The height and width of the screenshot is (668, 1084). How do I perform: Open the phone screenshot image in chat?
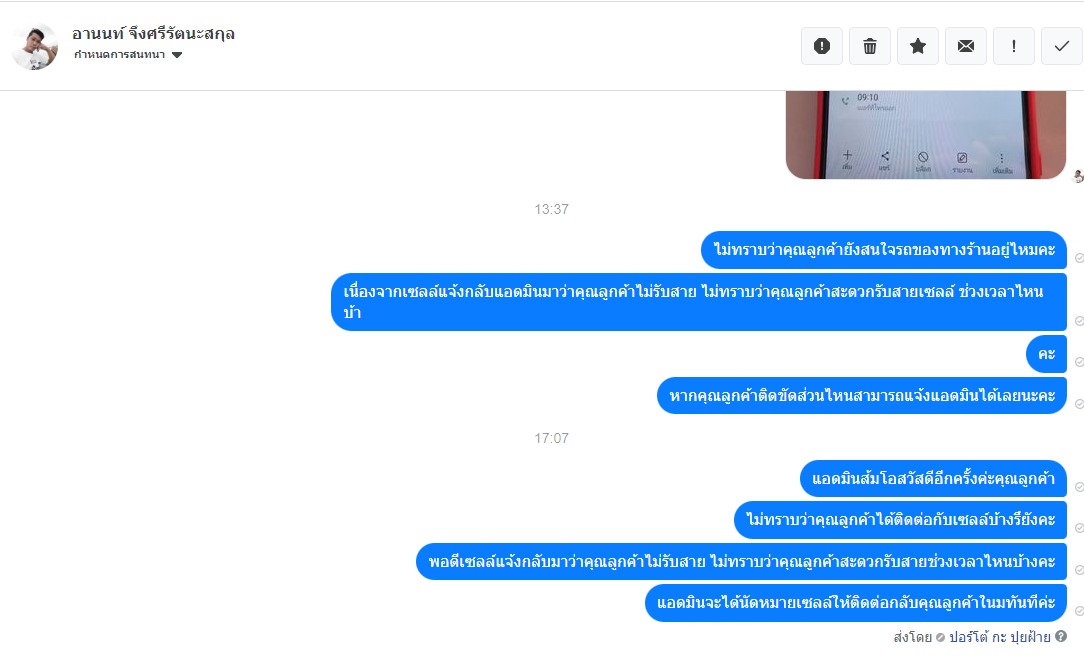pyautogui.click(x=926, y=134)
